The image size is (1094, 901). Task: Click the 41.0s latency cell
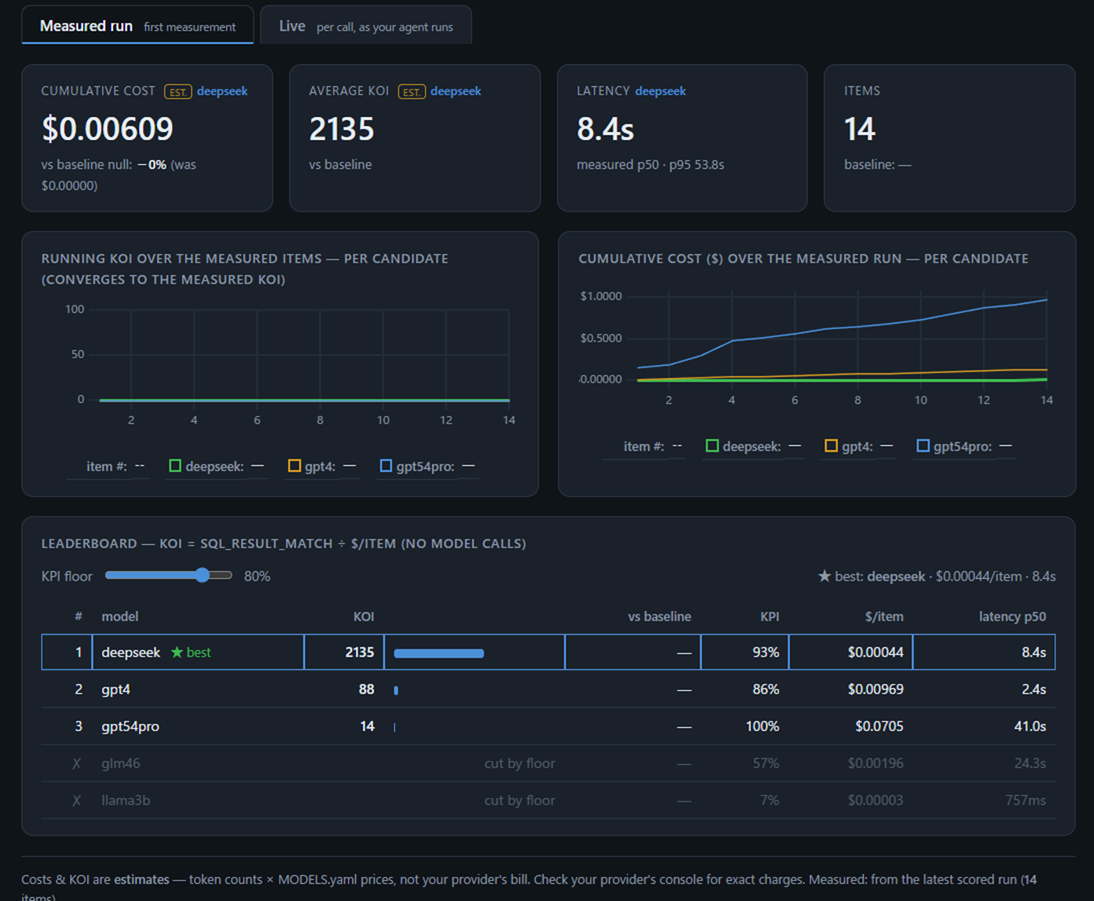point(1030,726)
